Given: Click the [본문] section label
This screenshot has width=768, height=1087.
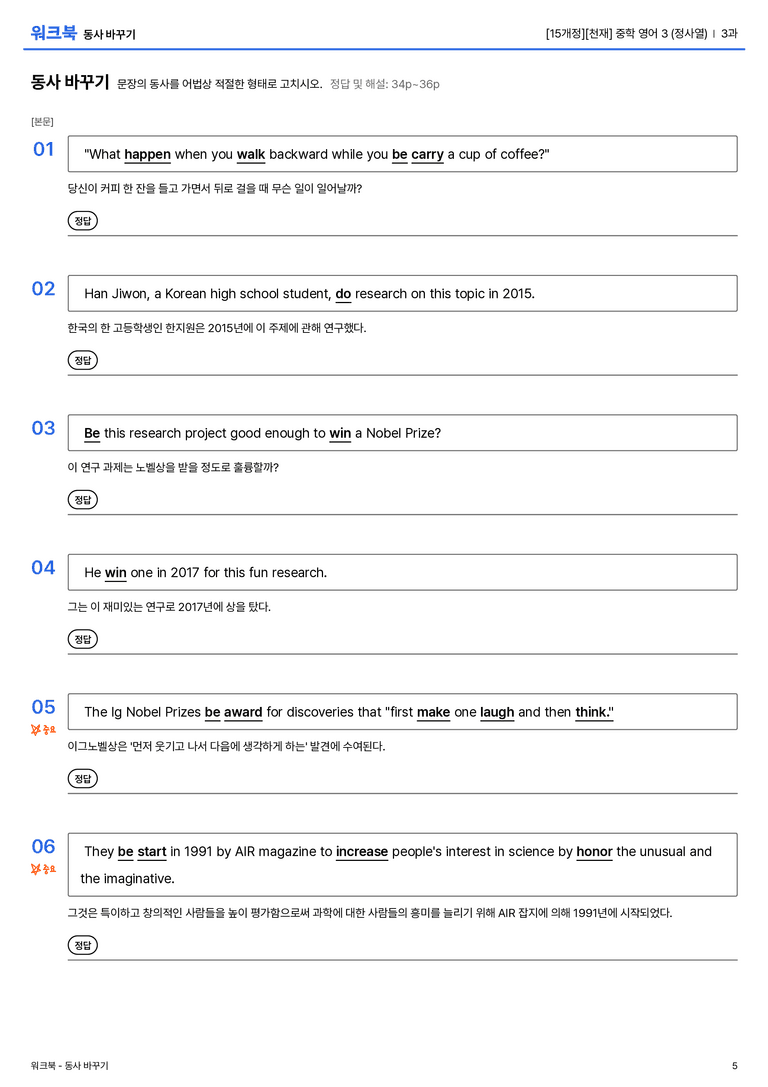Looking at the screenshot, I should tap(42, 121).
